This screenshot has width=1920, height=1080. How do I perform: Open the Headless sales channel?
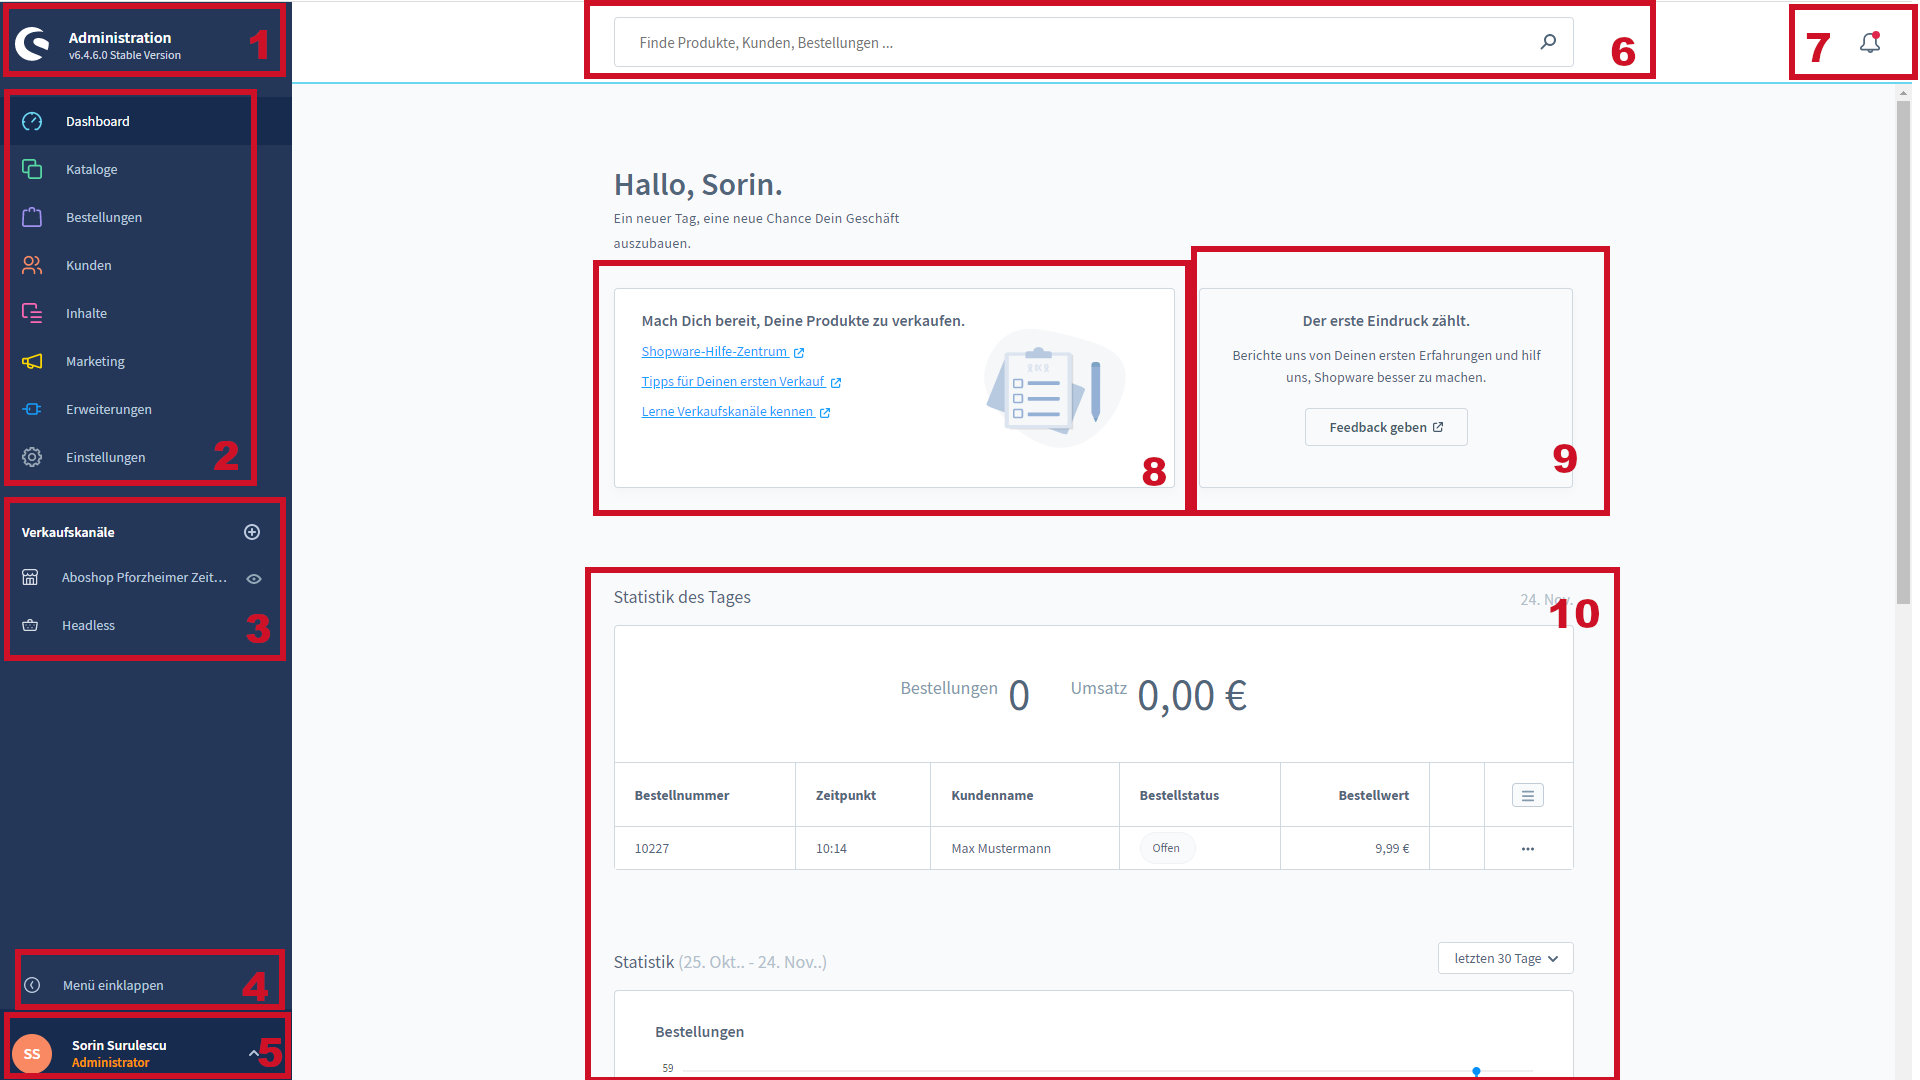coord(89,625)
